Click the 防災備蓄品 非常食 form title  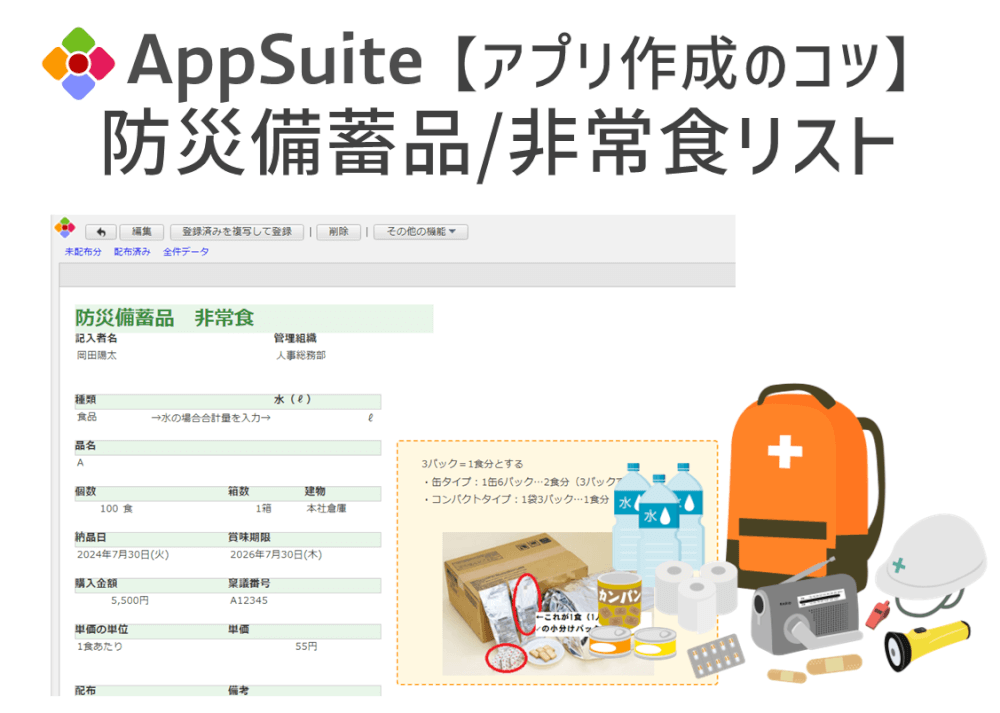point(165,319)
